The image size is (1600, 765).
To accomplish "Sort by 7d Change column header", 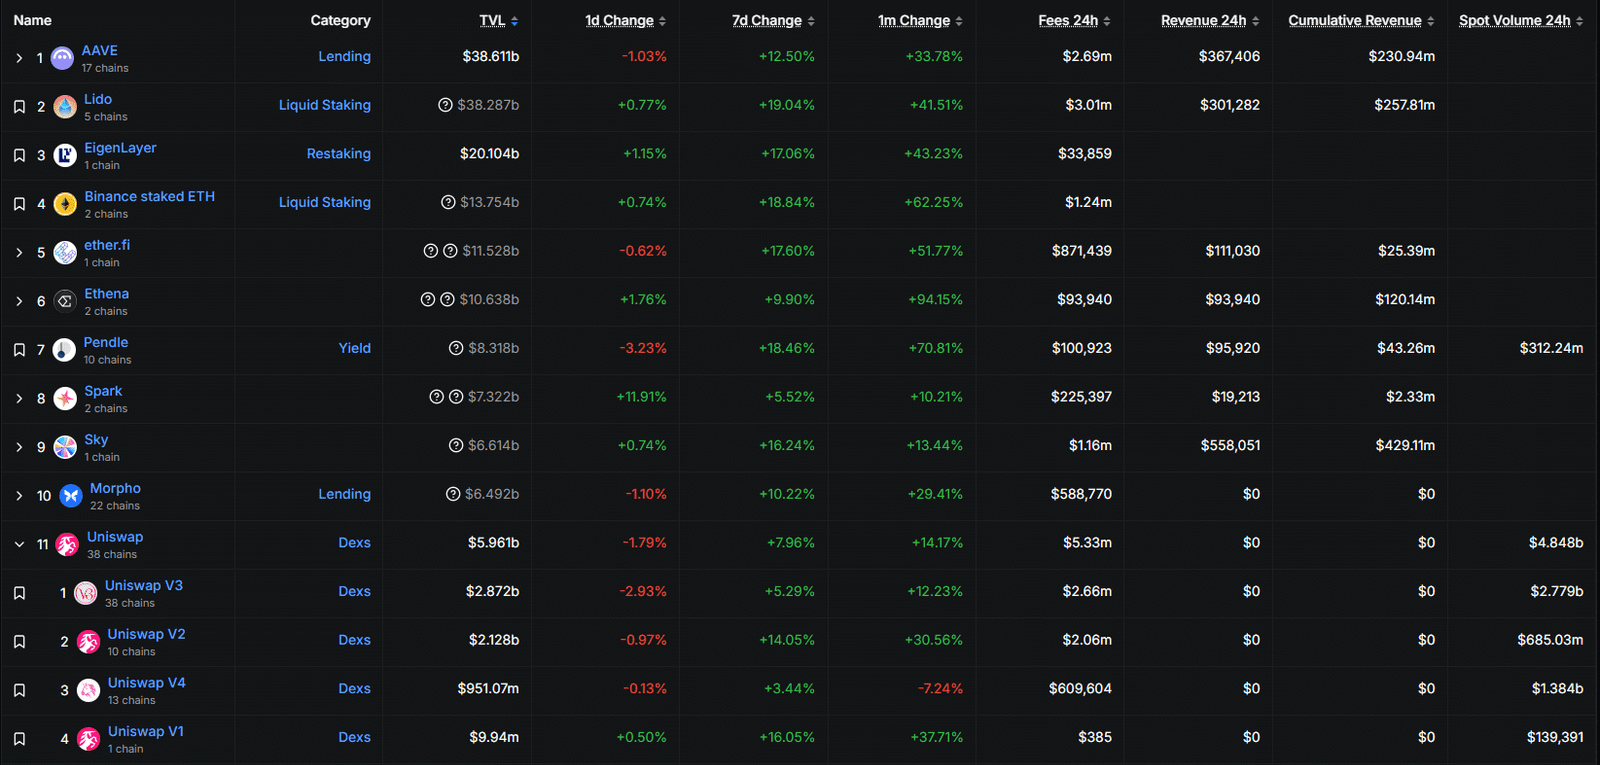I will (767, 20).
